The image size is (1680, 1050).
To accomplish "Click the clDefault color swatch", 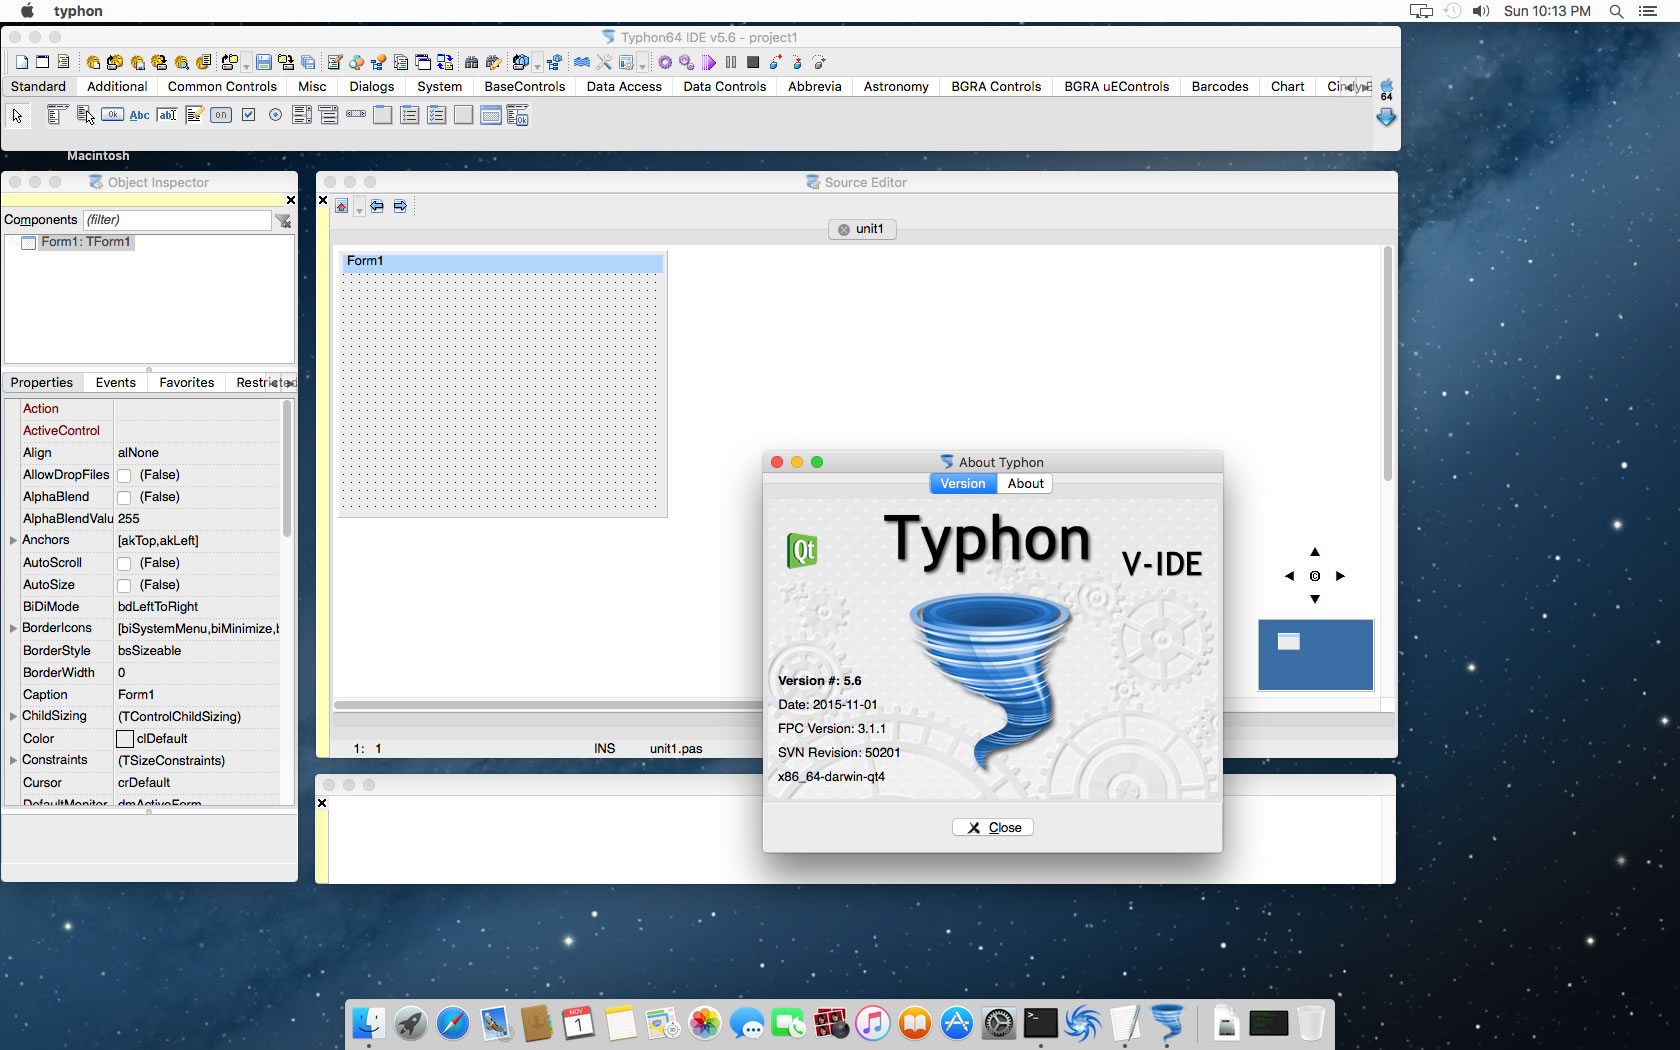I will pyautogui.click(x=125, y=739).
